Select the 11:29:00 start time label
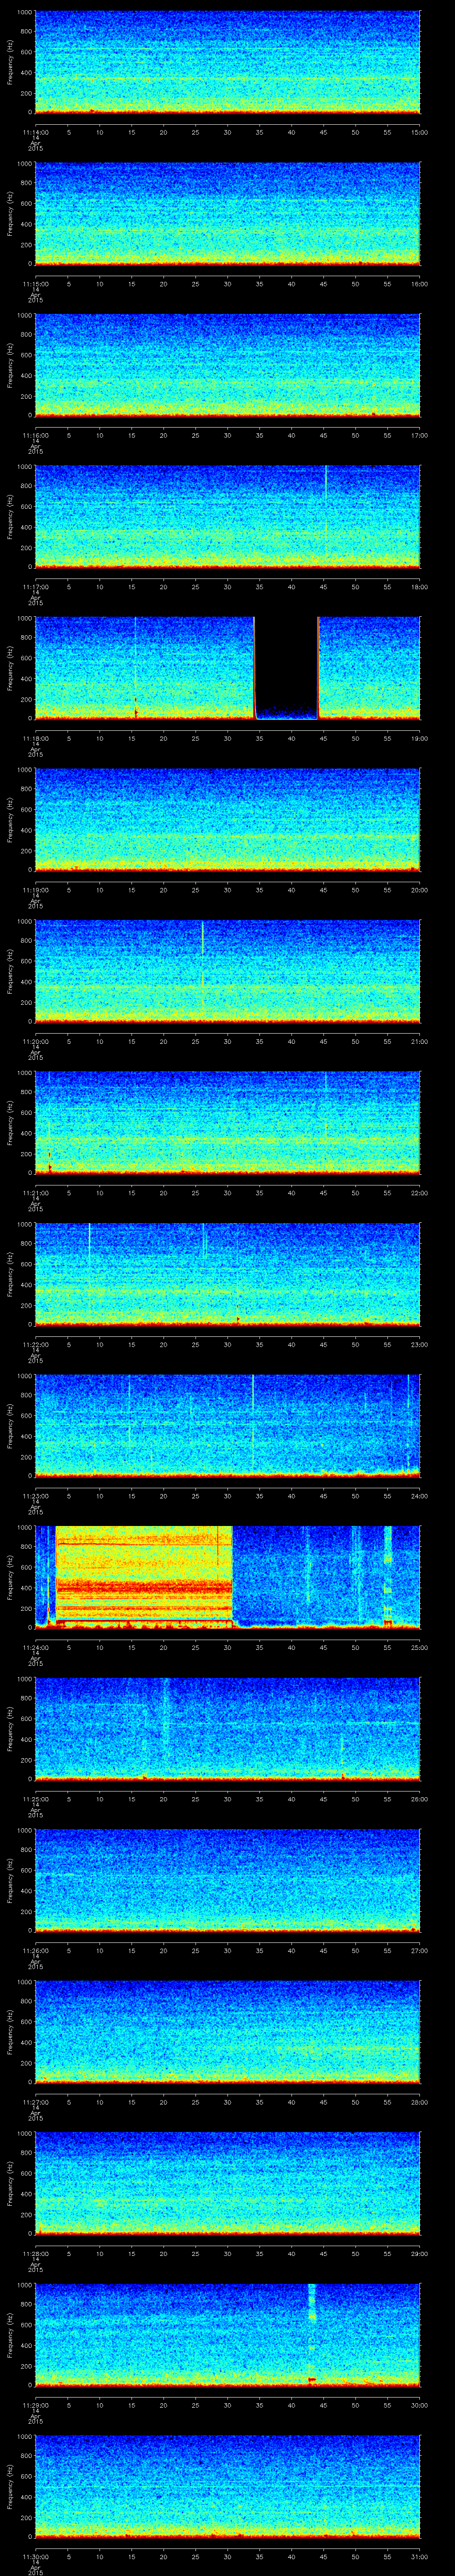 click(x=35, y=2405)
